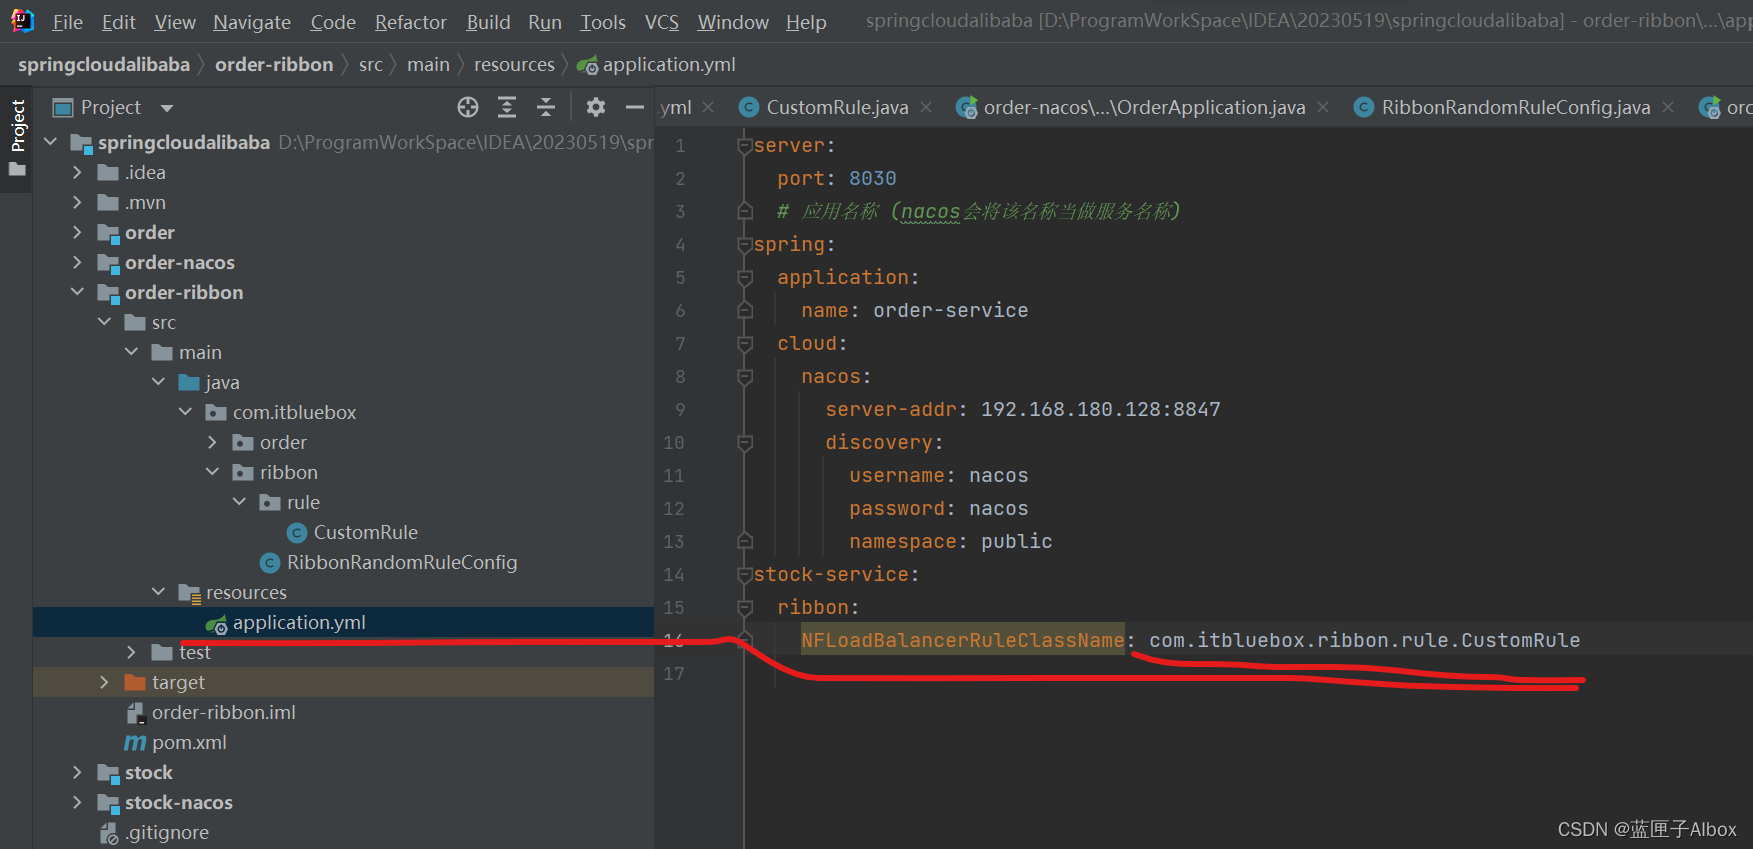Click springcloudalibaba breadcrumb
The image size is (1753, 849).
[x=104, y=65]
